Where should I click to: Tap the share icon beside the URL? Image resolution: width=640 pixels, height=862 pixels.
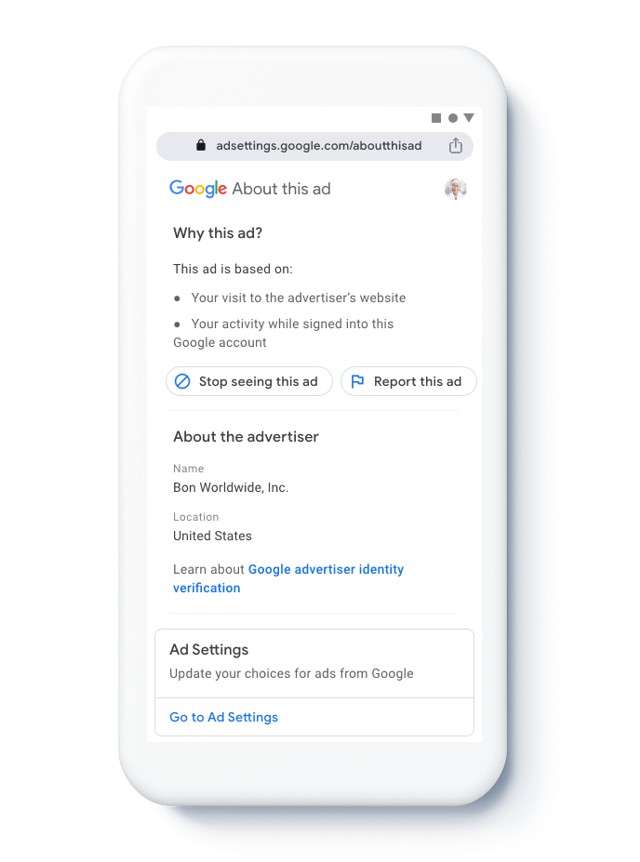click(x=456, y=146)
